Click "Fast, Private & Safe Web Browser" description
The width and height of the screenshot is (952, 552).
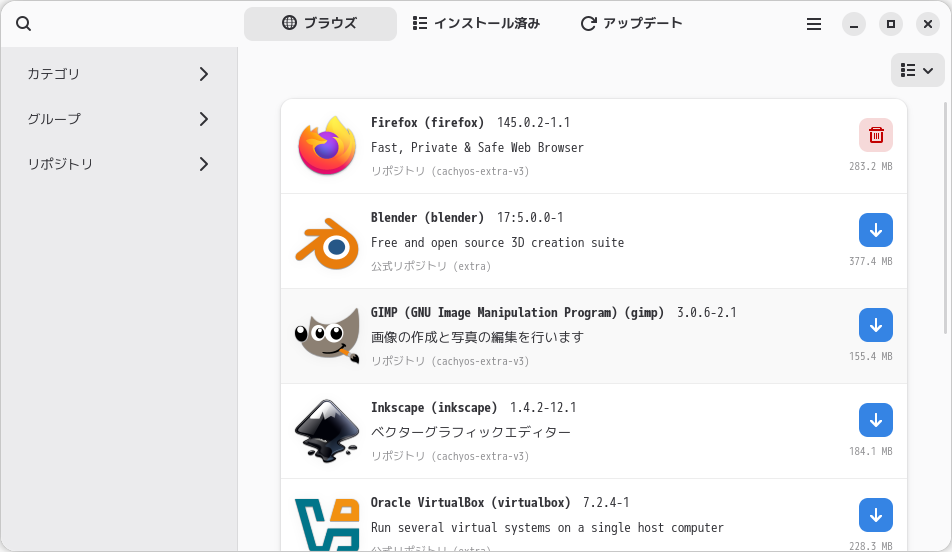[x=477, y=148]
